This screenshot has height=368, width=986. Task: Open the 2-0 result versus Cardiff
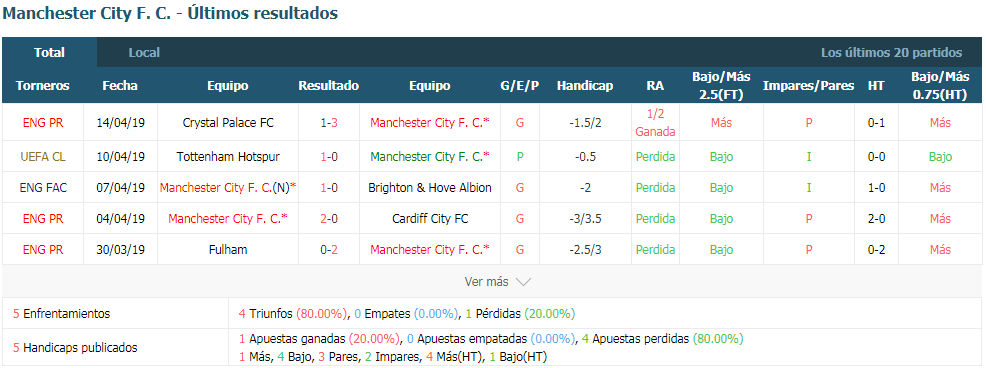point(329,218)
